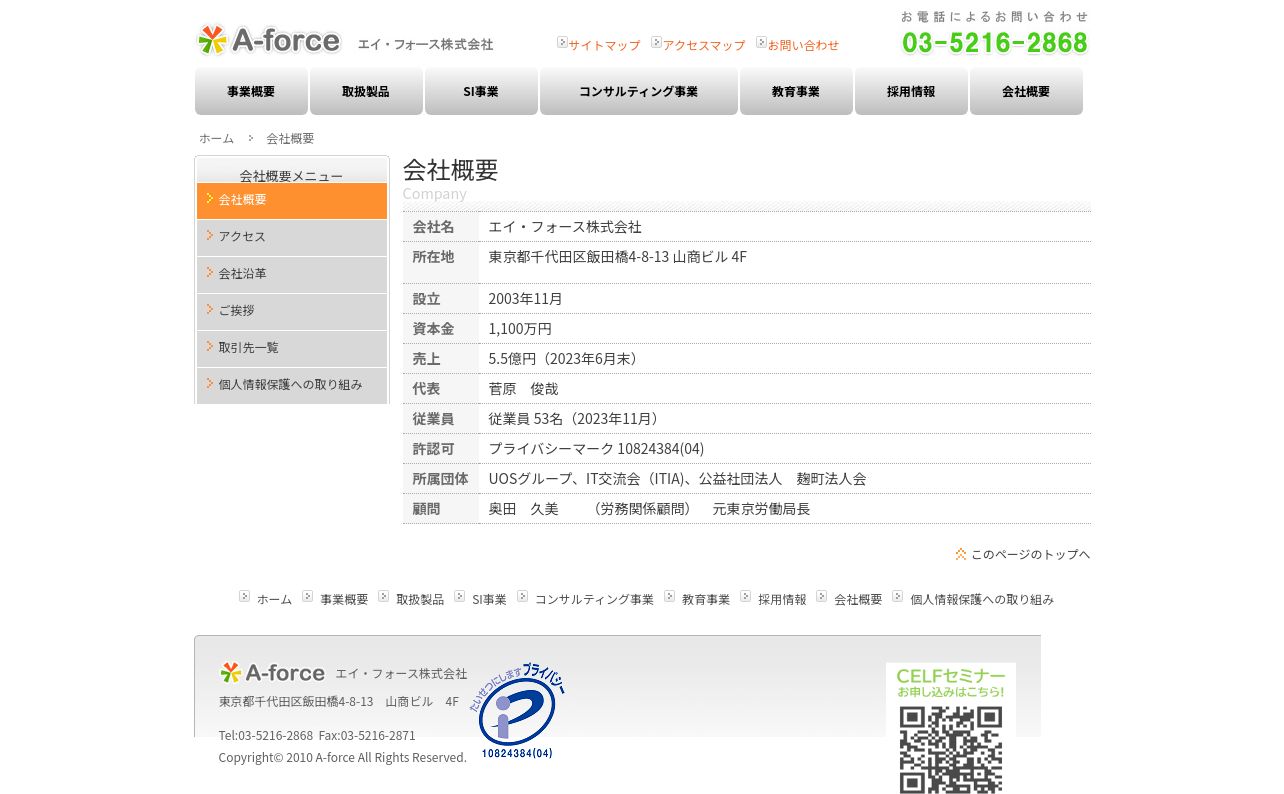Click the 会社概要メニュー sidebar heading

tap(291, 176)
